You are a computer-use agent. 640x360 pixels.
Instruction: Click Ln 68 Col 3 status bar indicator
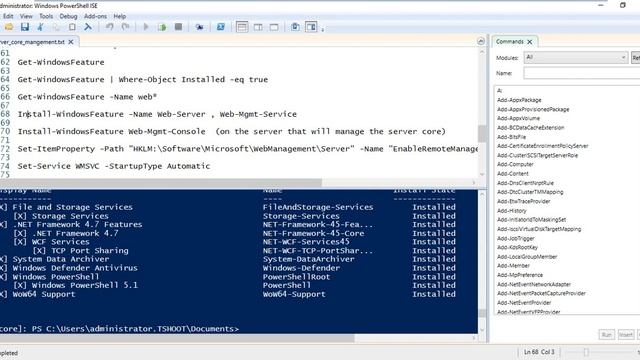click(x=539, y=352)
